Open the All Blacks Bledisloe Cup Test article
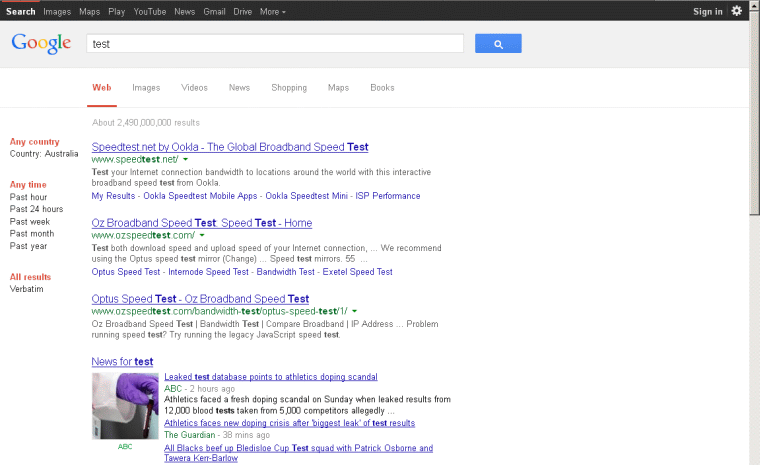 click(298, 453)
